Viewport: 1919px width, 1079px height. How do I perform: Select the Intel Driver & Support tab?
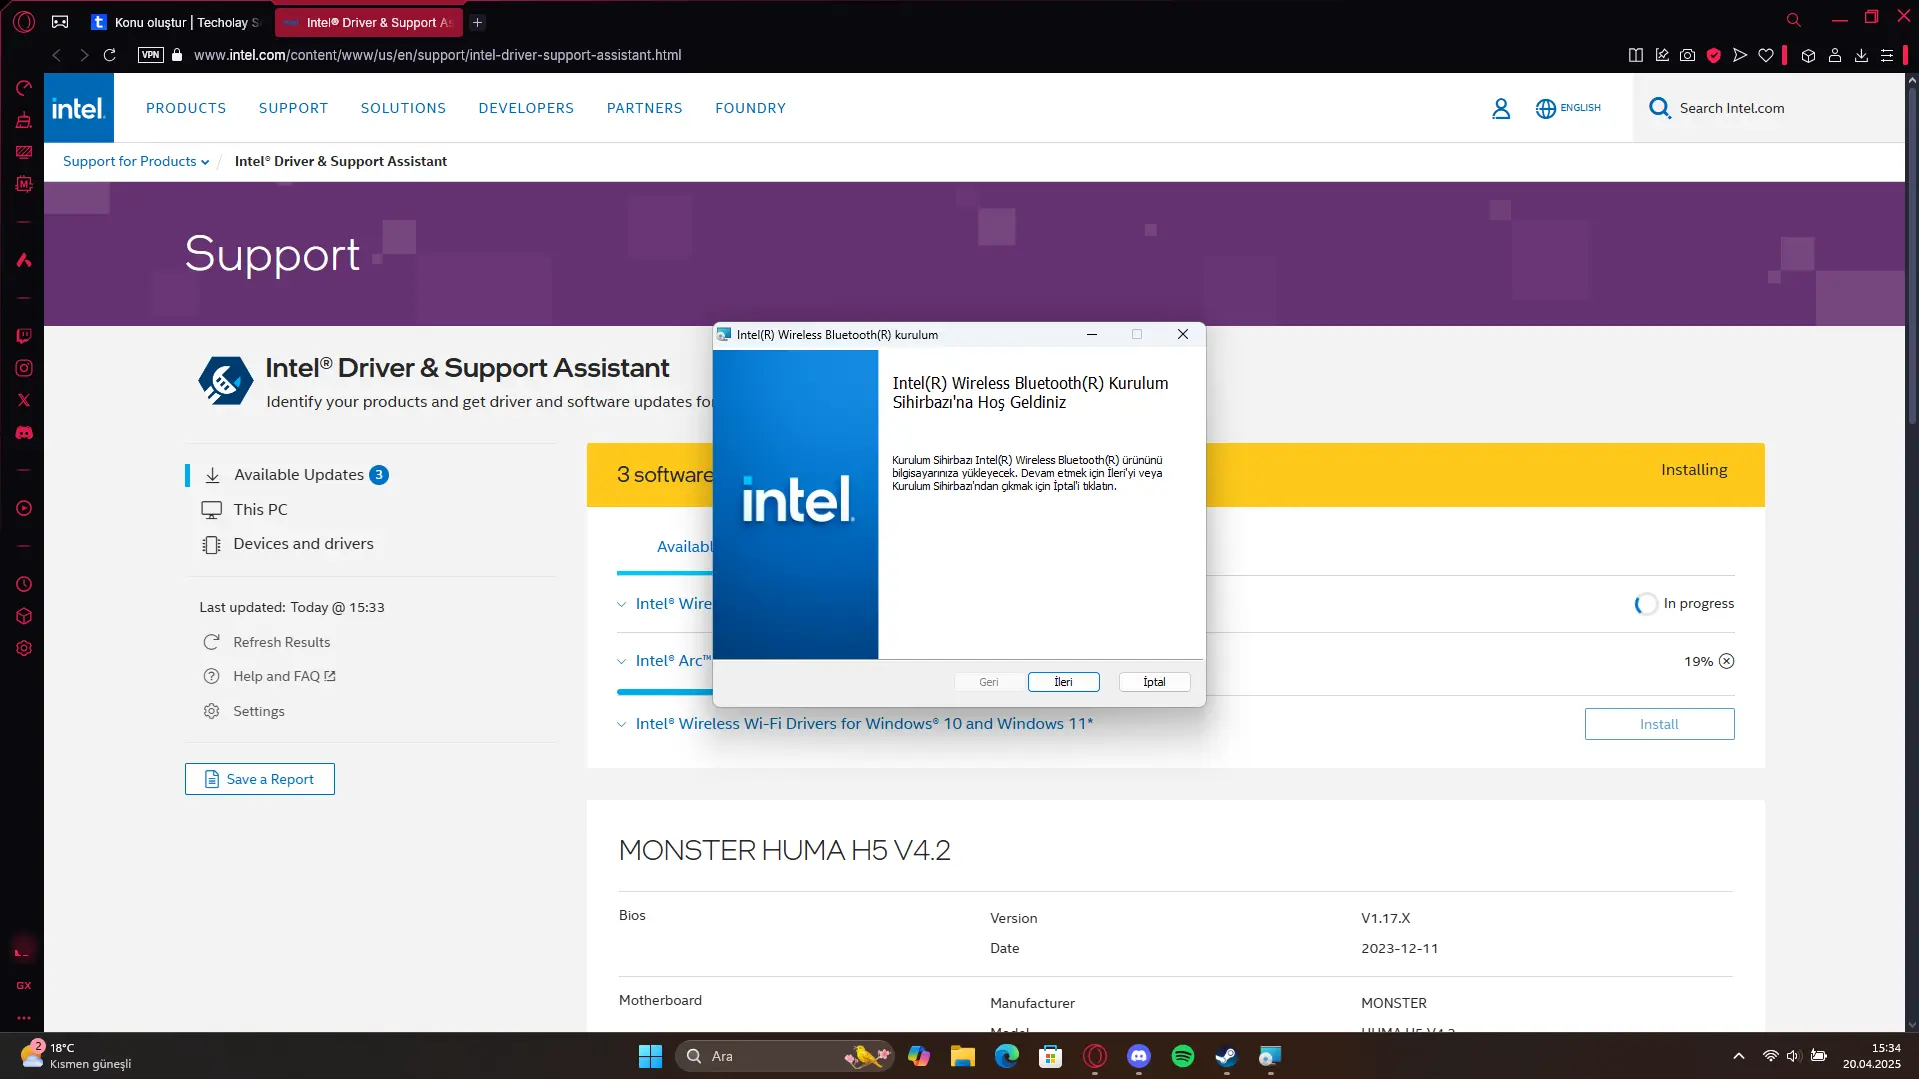pos(369,22)
